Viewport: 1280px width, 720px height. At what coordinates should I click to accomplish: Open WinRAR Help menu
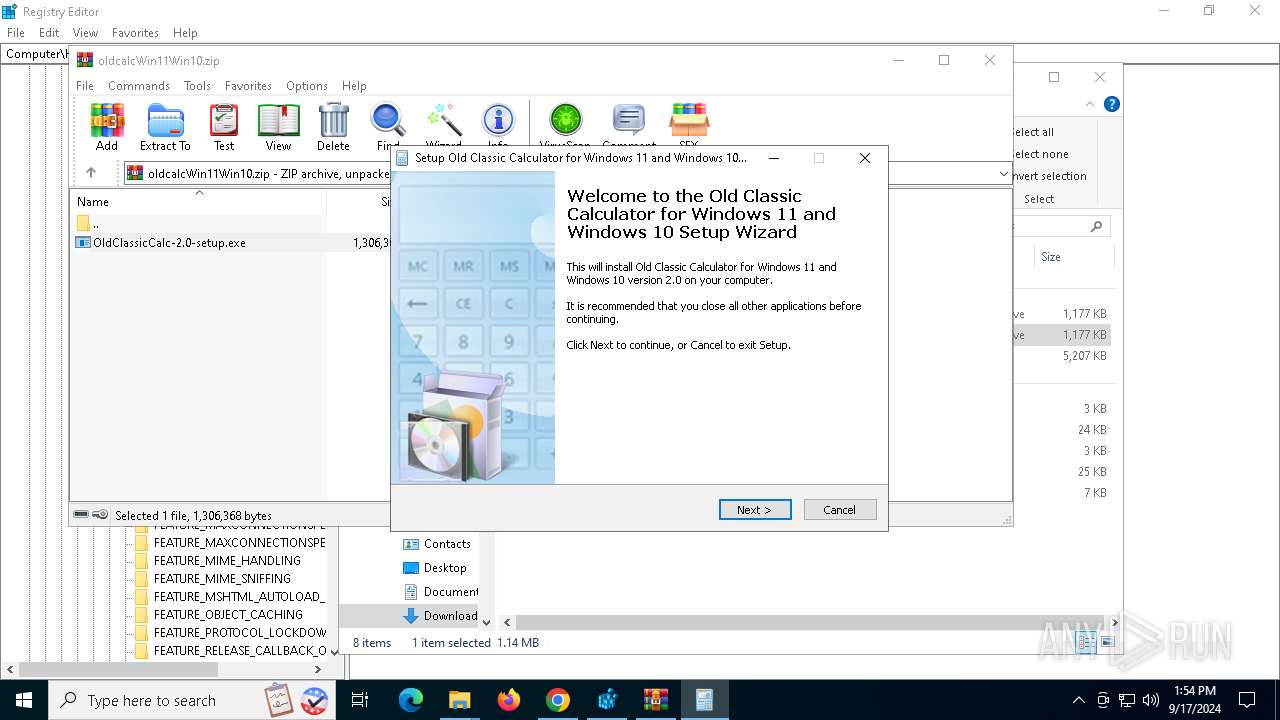[354, 86]
